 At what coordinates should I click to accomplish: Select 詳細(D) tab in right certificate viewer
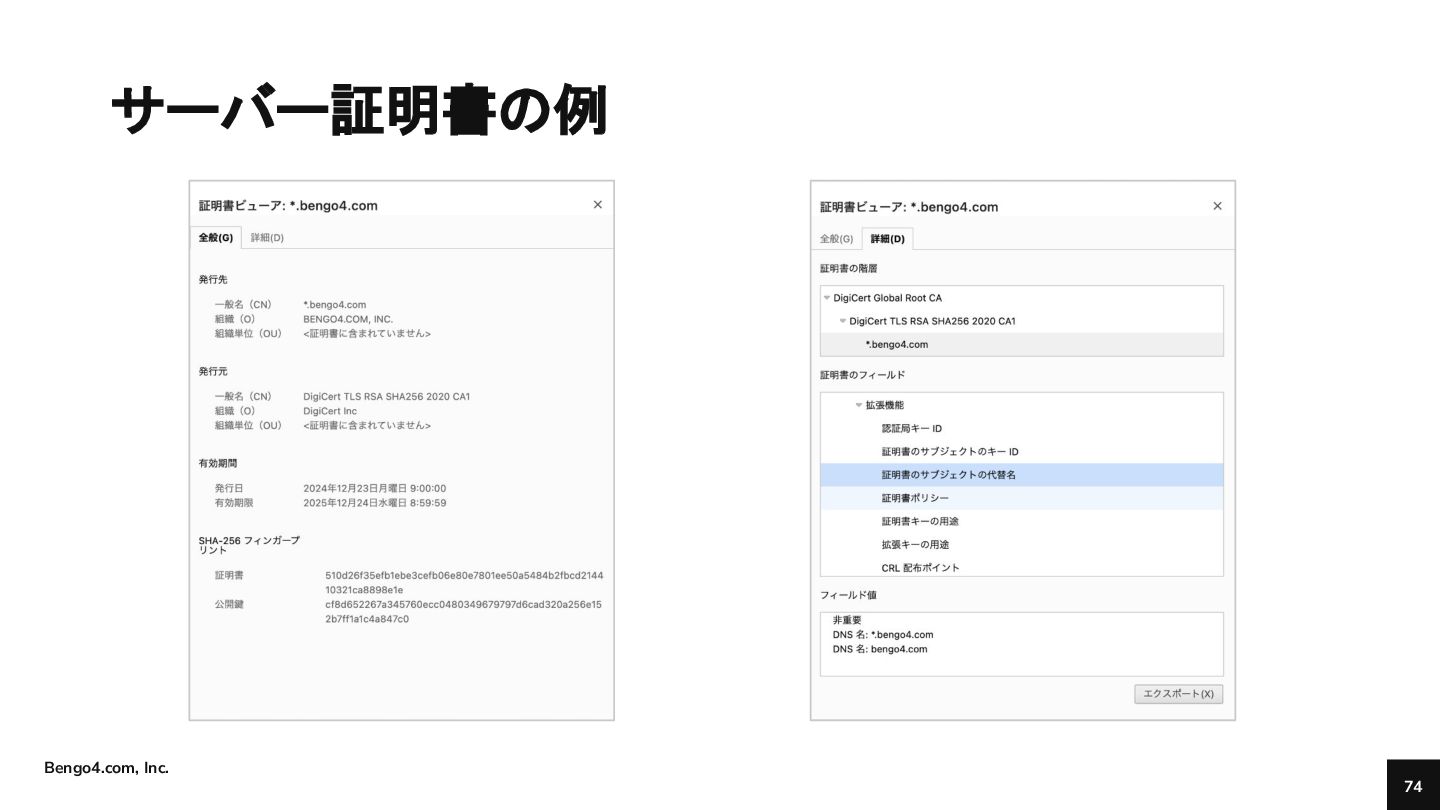[x=887, y=239]
